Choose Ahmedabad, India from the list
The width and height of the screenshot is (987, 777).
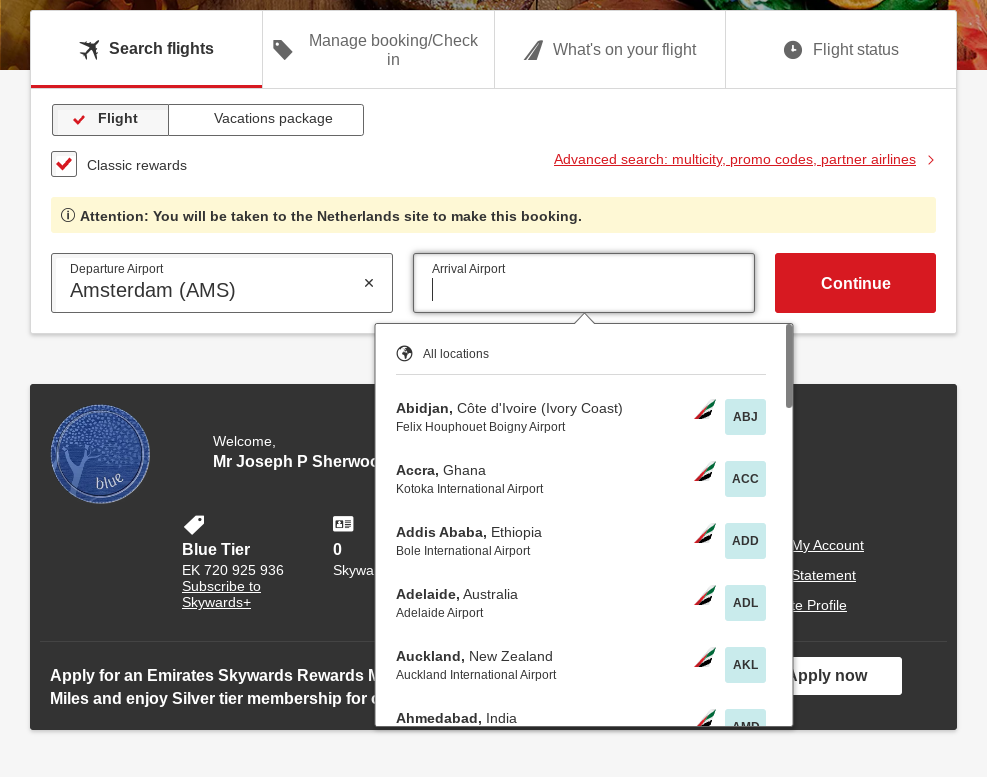[x=580, y=717]
